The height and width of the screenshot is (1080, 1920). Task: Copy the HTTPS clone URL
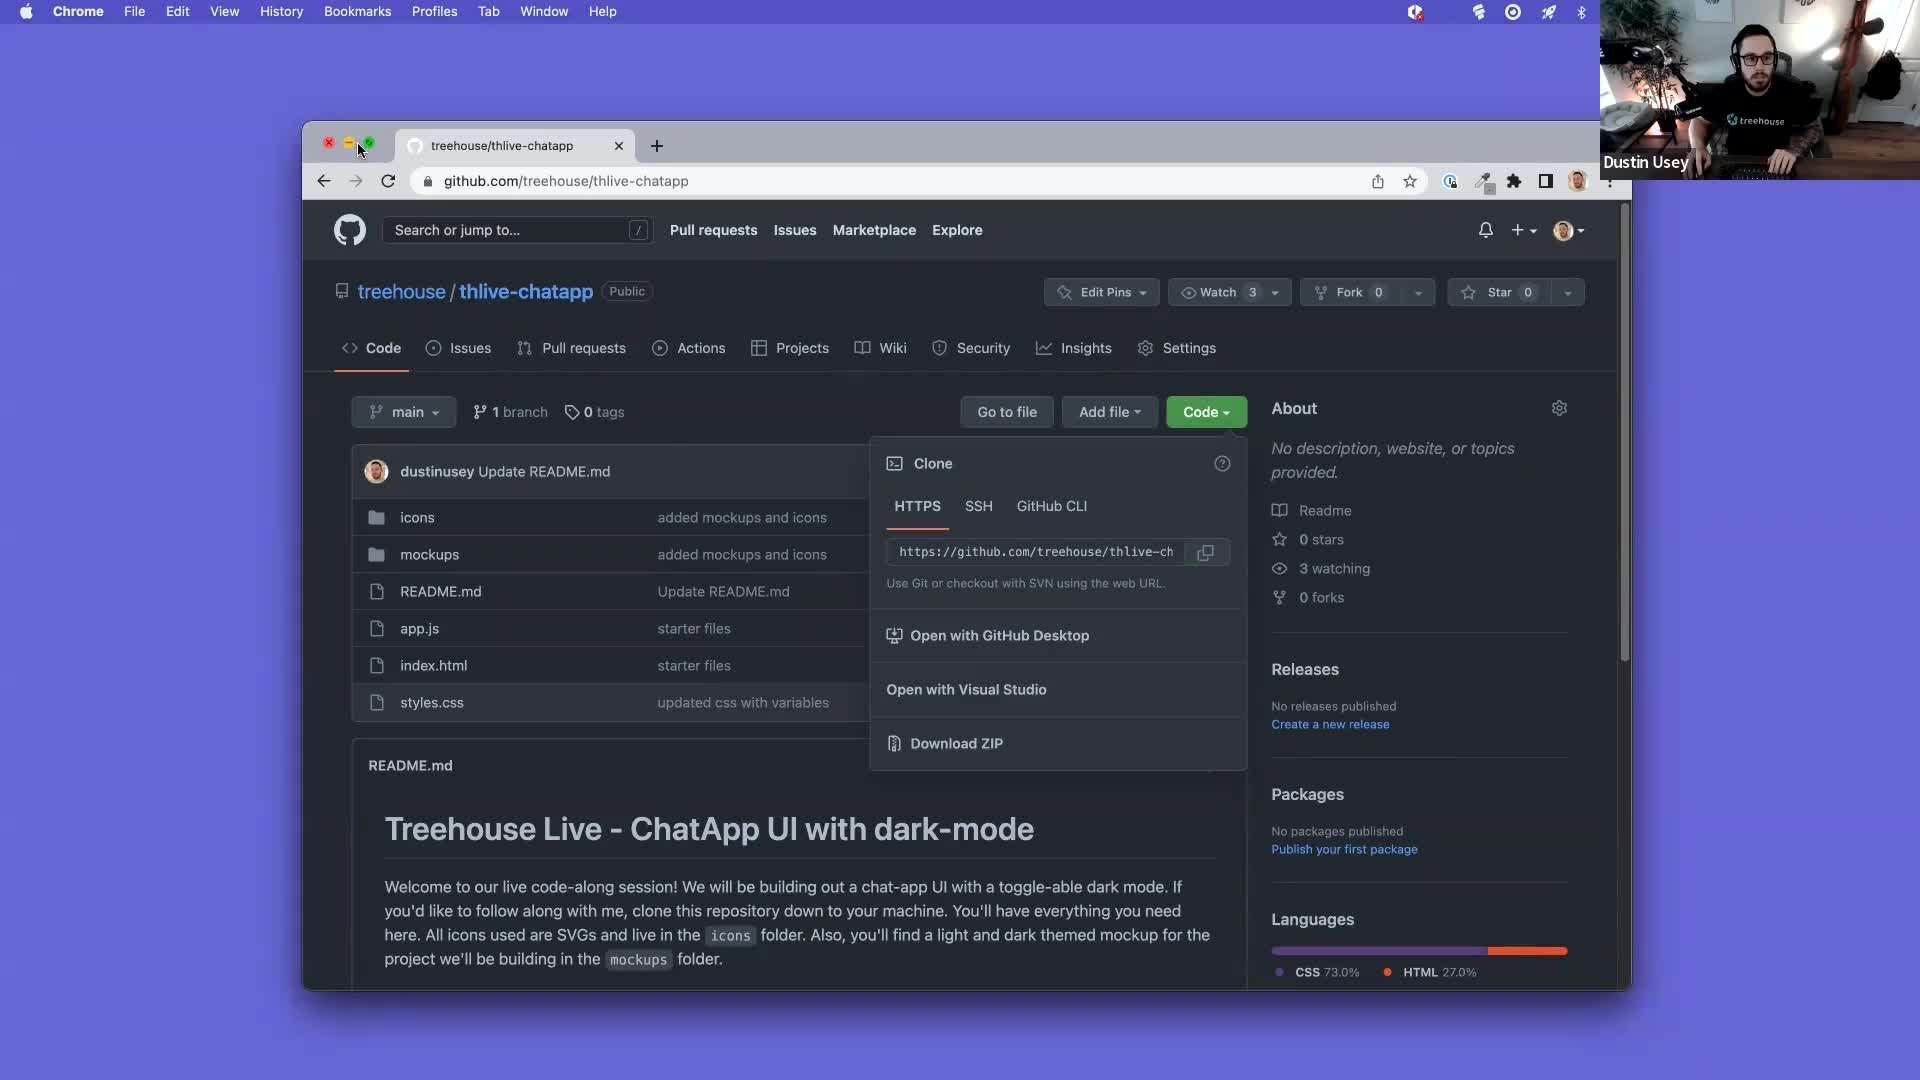click(x=1204, y=552)
